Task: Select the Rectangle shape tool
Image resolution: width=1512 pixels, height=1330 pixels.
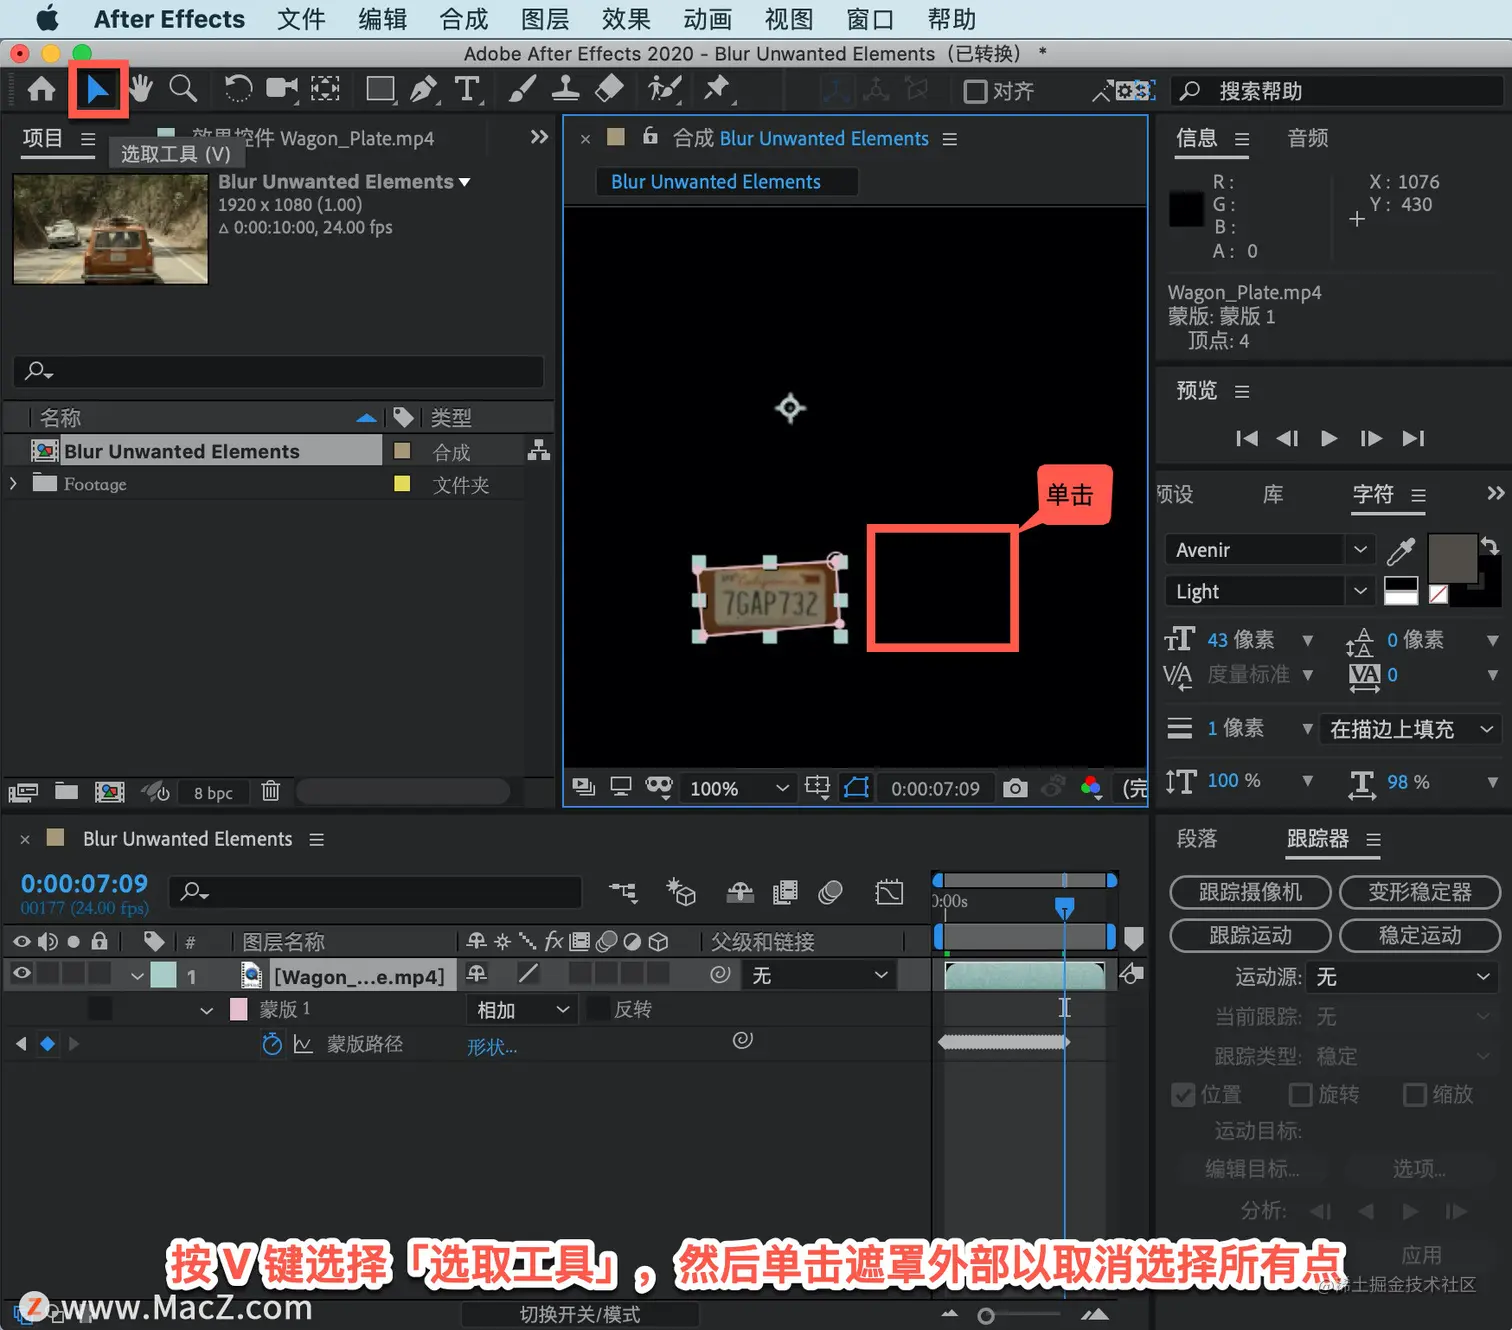Action: click(x=380, y=89)
